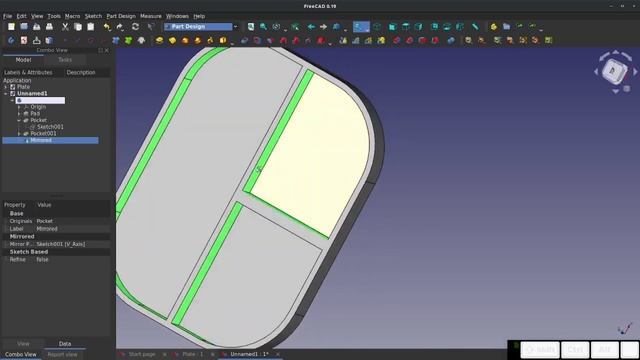Click the Fit all zoom icon

pos(251,27)
